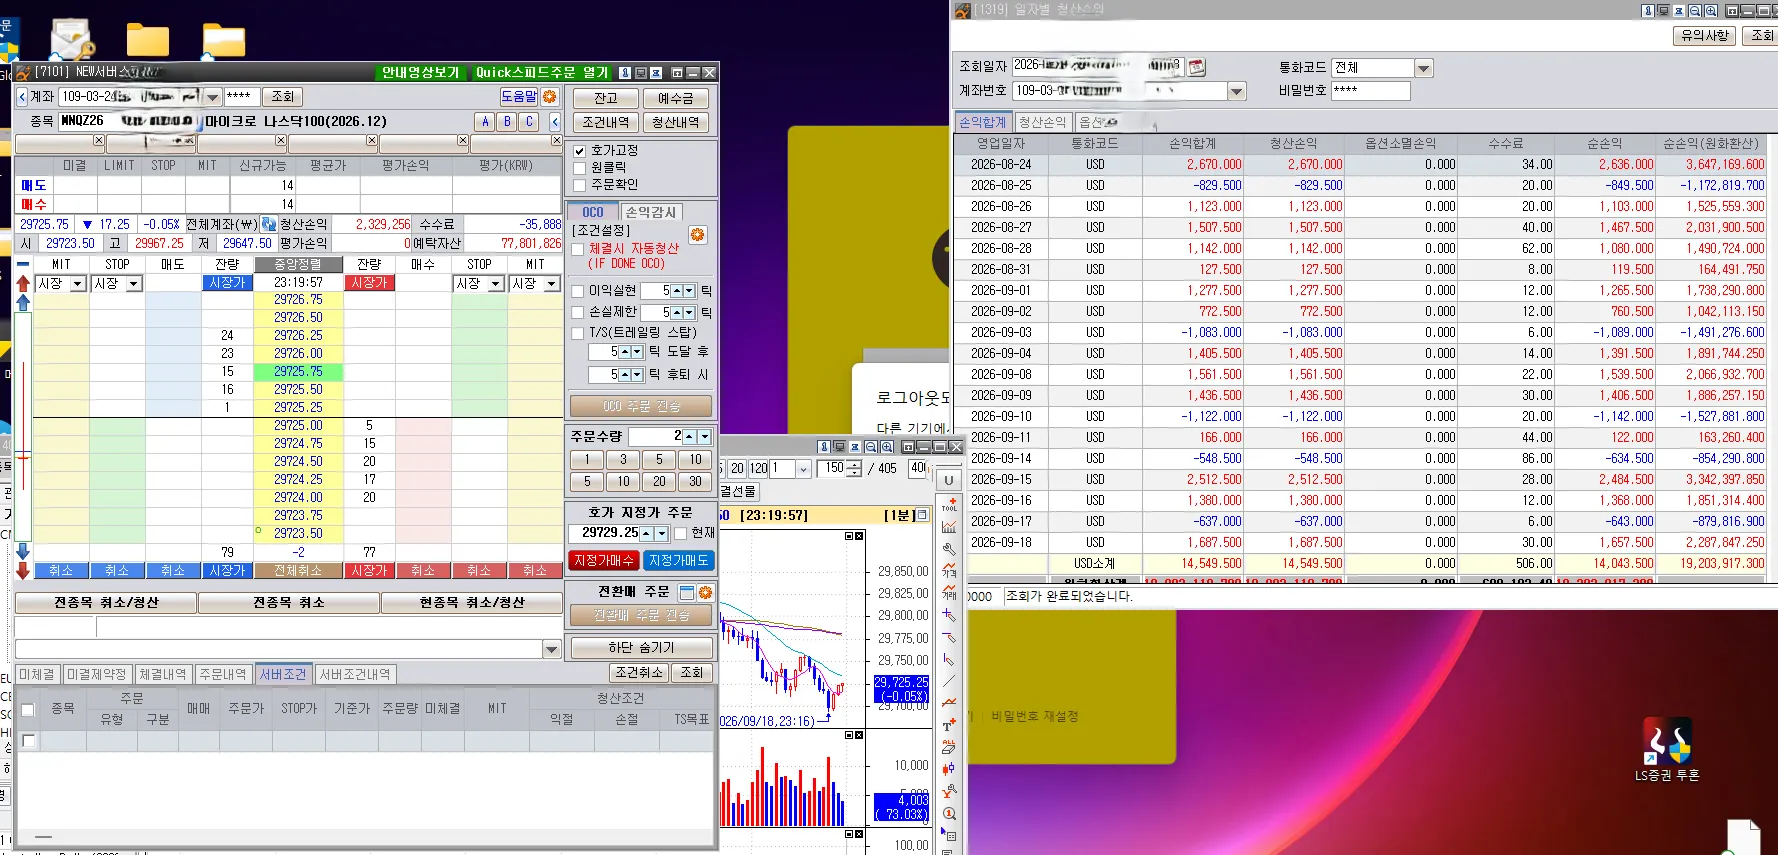Open the 주문내역 bottom tab
Viewport: 1778px width, 855px height.
222,674
